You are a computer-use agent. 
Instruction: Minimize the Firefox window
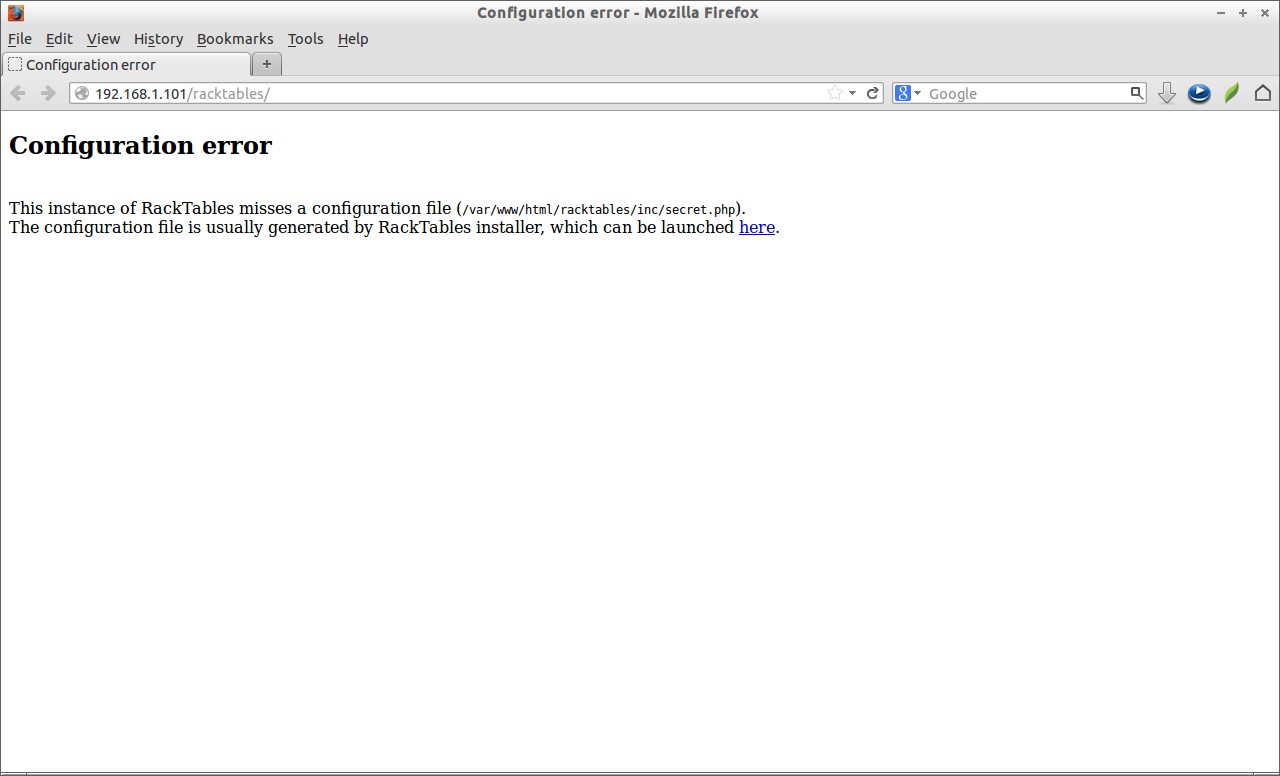pyautogui.click(x=1221, y=13)
